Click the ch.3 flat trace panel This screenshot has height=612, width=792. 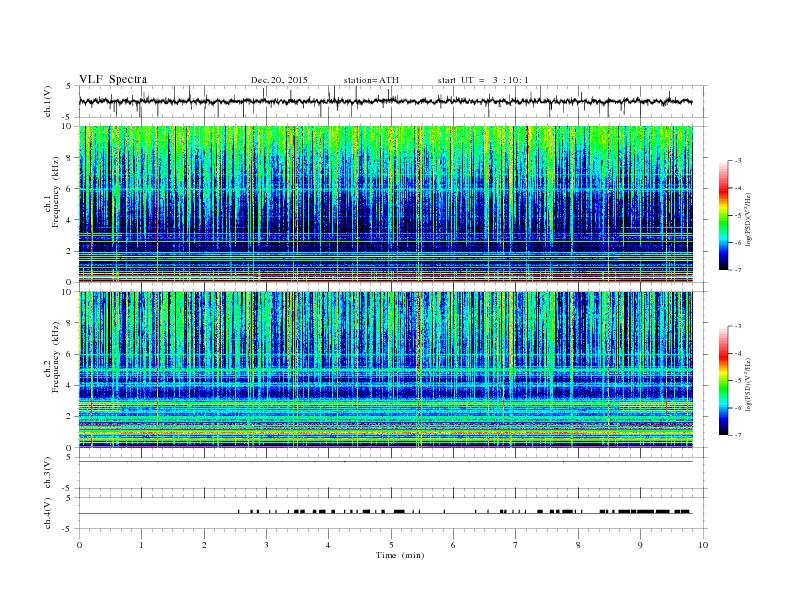tap(392, 473)
